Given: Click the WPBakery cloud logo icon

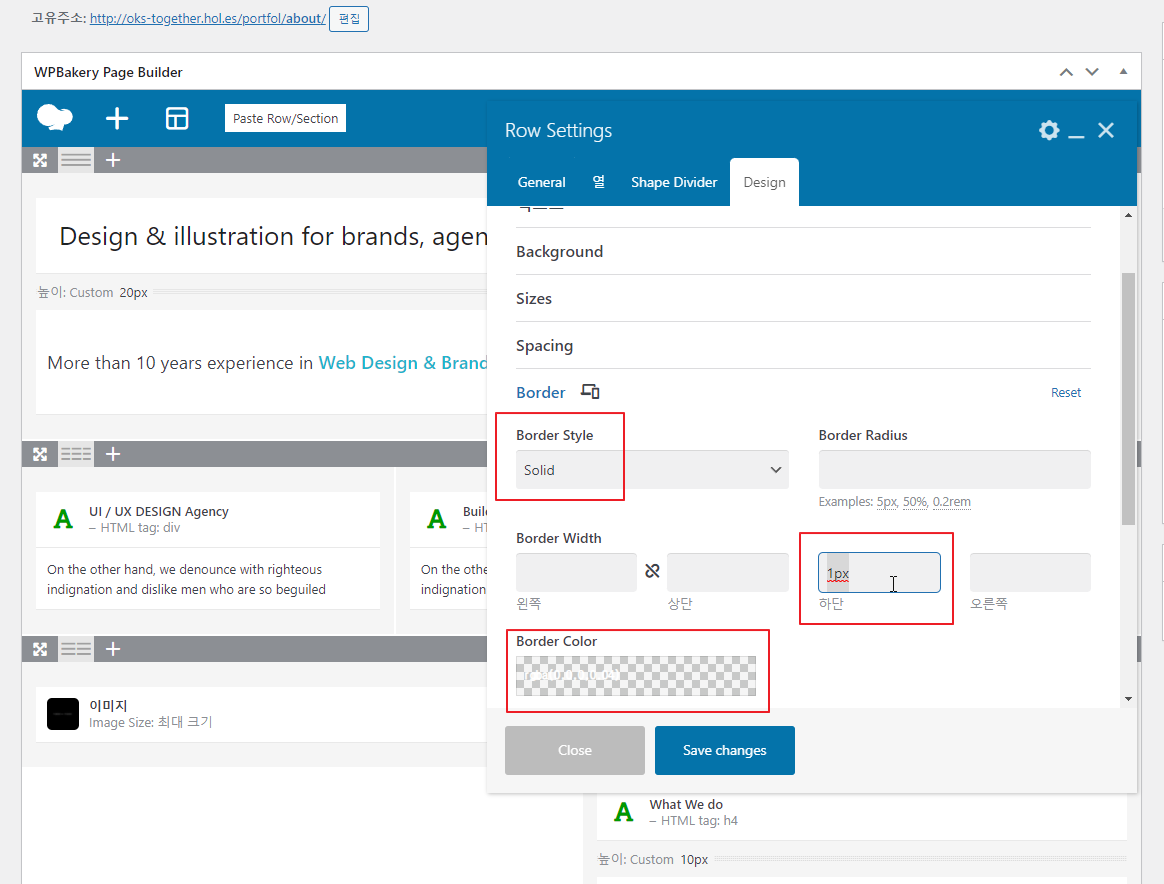Looking at the screenshot, I should pos(55,118).
